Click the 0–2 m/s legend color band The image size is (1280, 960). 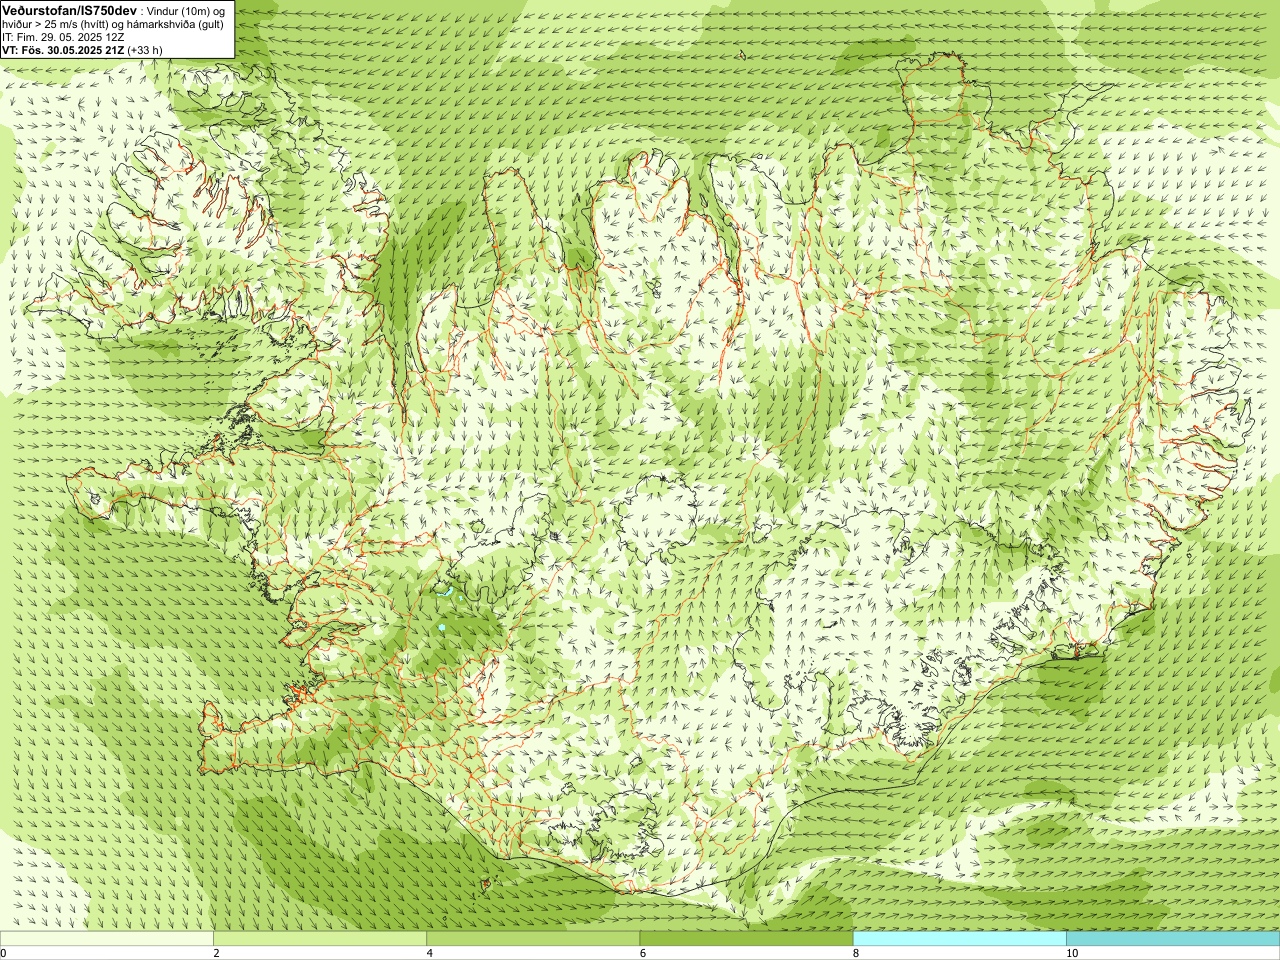[x=107, y=939]
